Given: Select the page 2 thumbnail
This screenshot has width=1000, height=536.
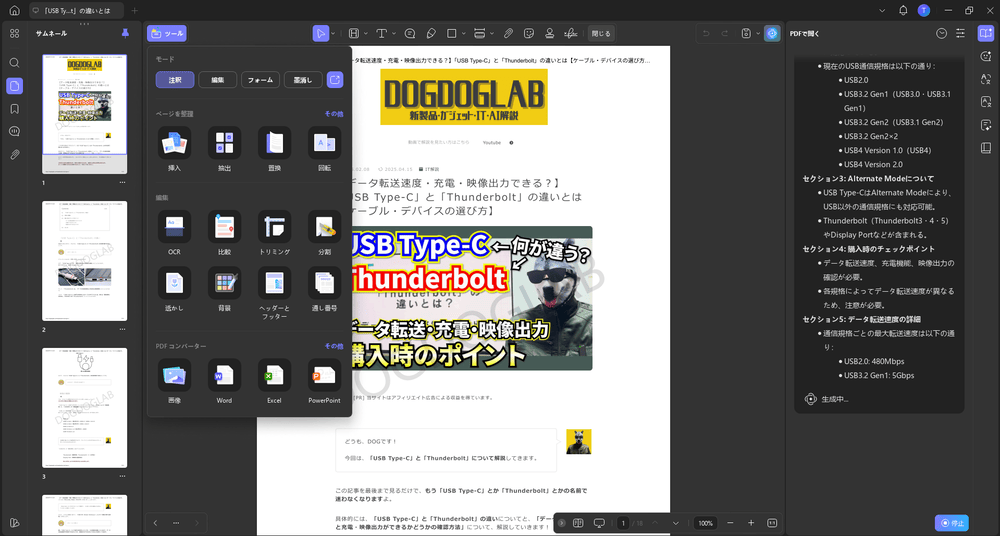Looking at the screenshot, I should click(x=84, y=260).
